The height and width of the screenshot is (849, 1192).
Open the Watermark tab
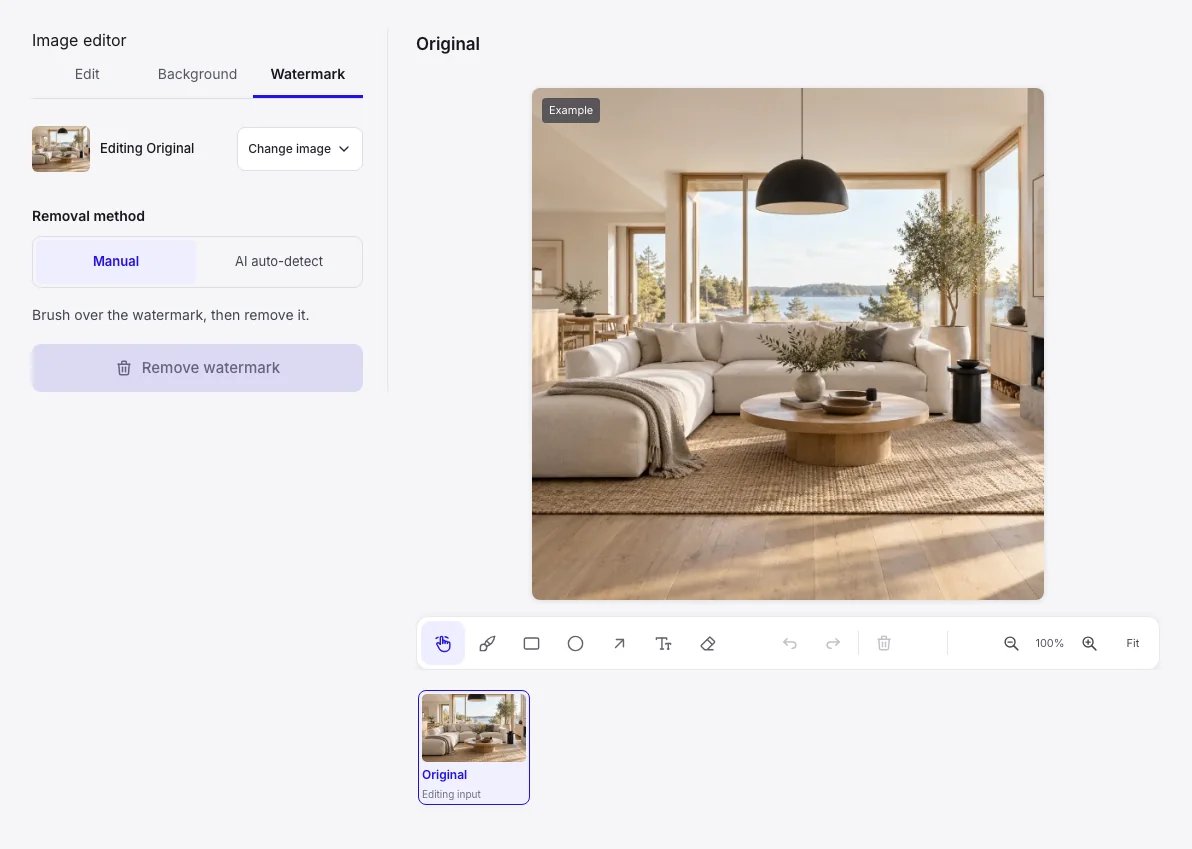click(x=308, y=74)
